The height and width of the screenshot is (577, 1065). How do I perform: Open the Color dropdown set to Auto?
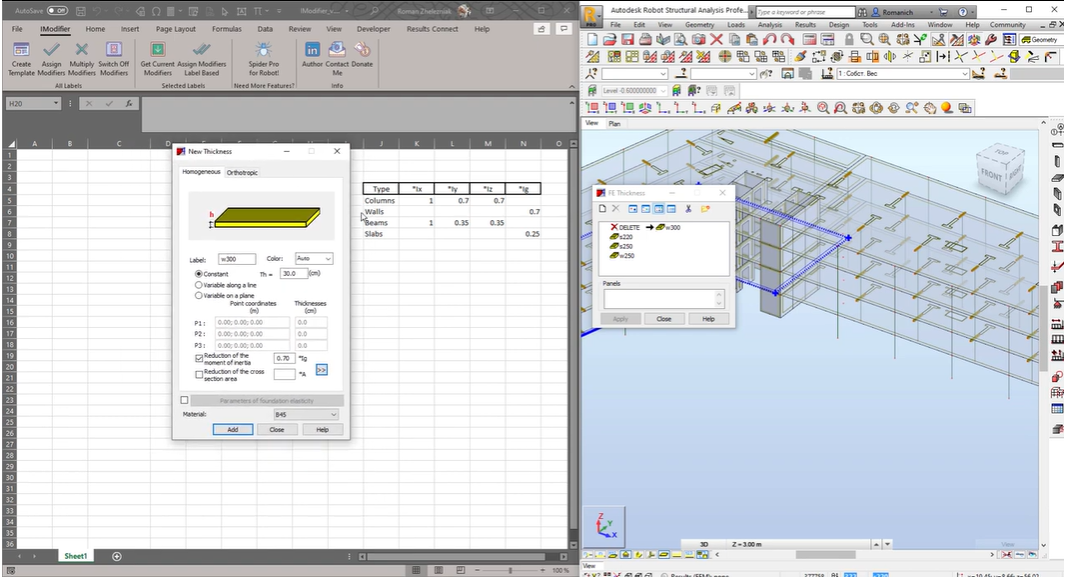point(314,259)
